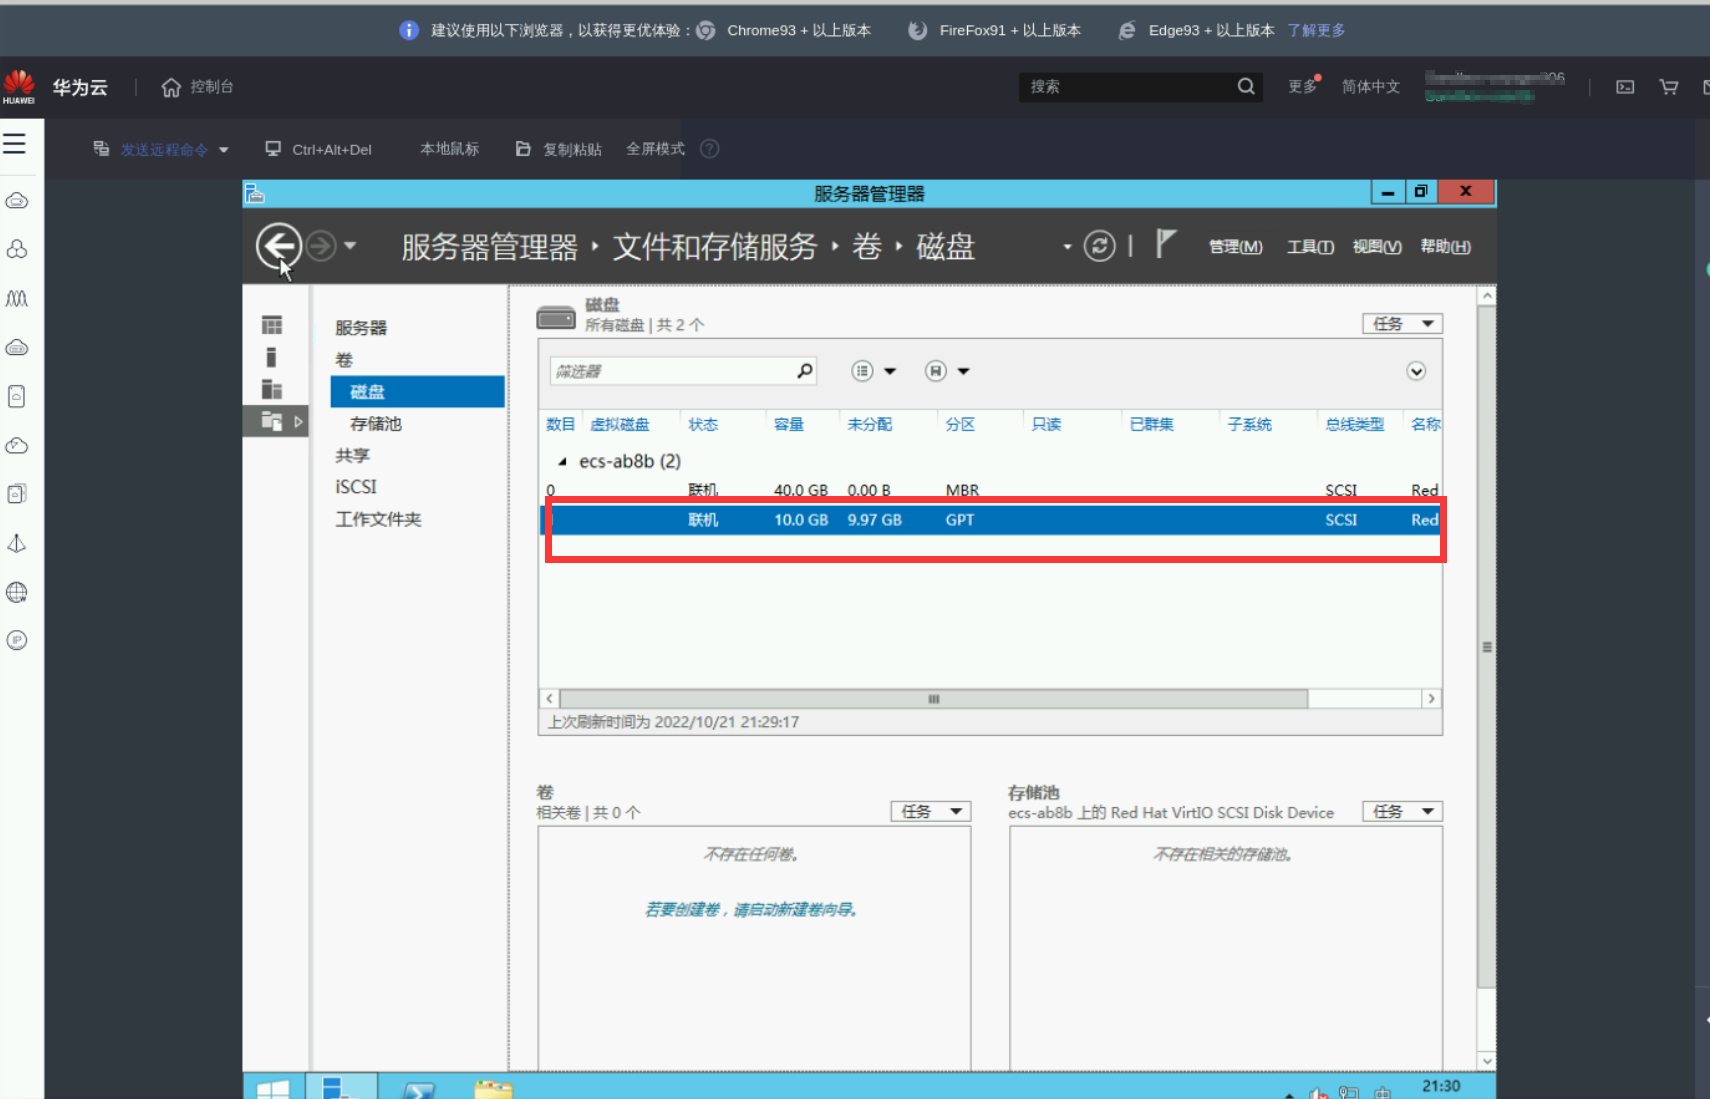The image size is (1710, 1099).
Task: Click the 21:30 taskbar clock
Action: [x=1441, y=1086]
